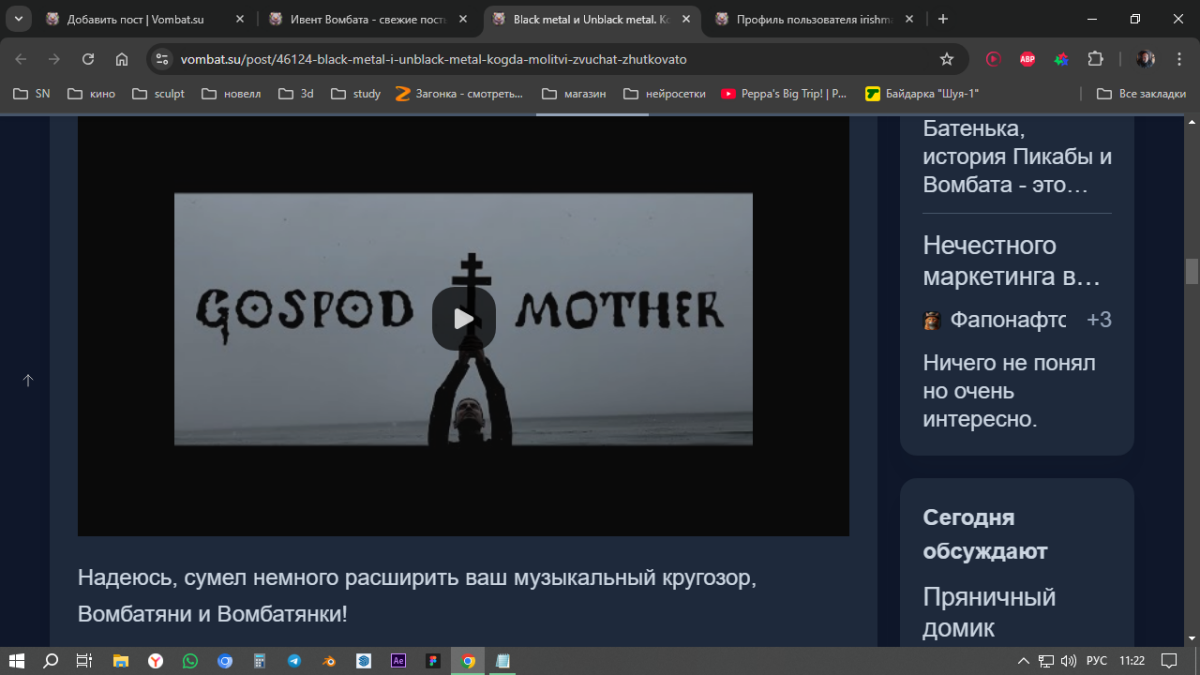
Task: Open the 'кино' bookmarks folder
Action: pos(91,94)
